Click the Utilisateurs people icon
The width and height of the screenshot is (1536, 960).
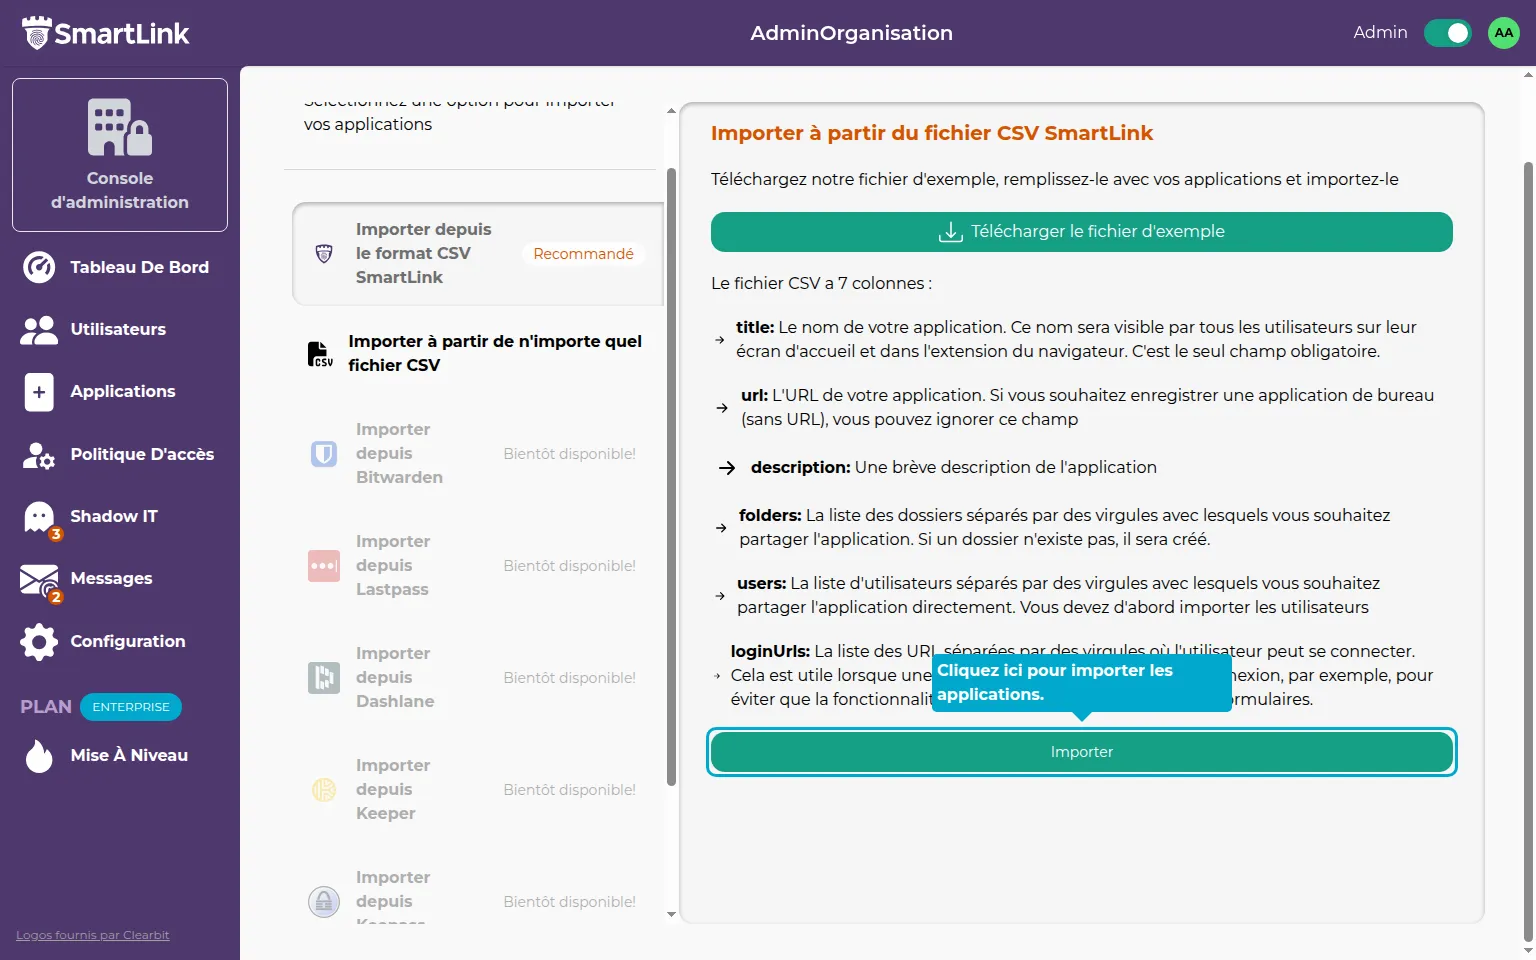pos(39,330)
